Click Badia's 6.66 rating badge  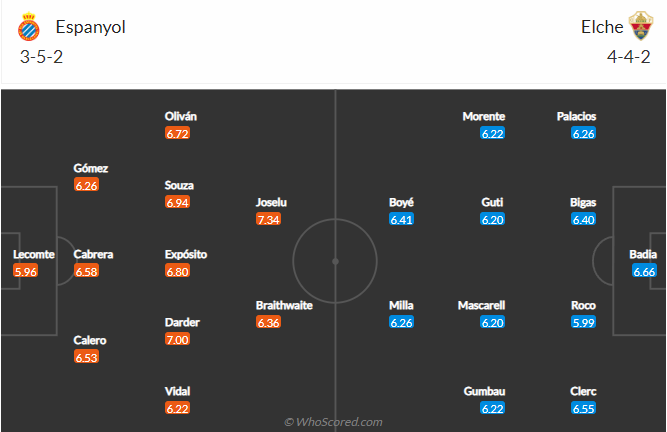pyautogui.click(x=644, y=271)
